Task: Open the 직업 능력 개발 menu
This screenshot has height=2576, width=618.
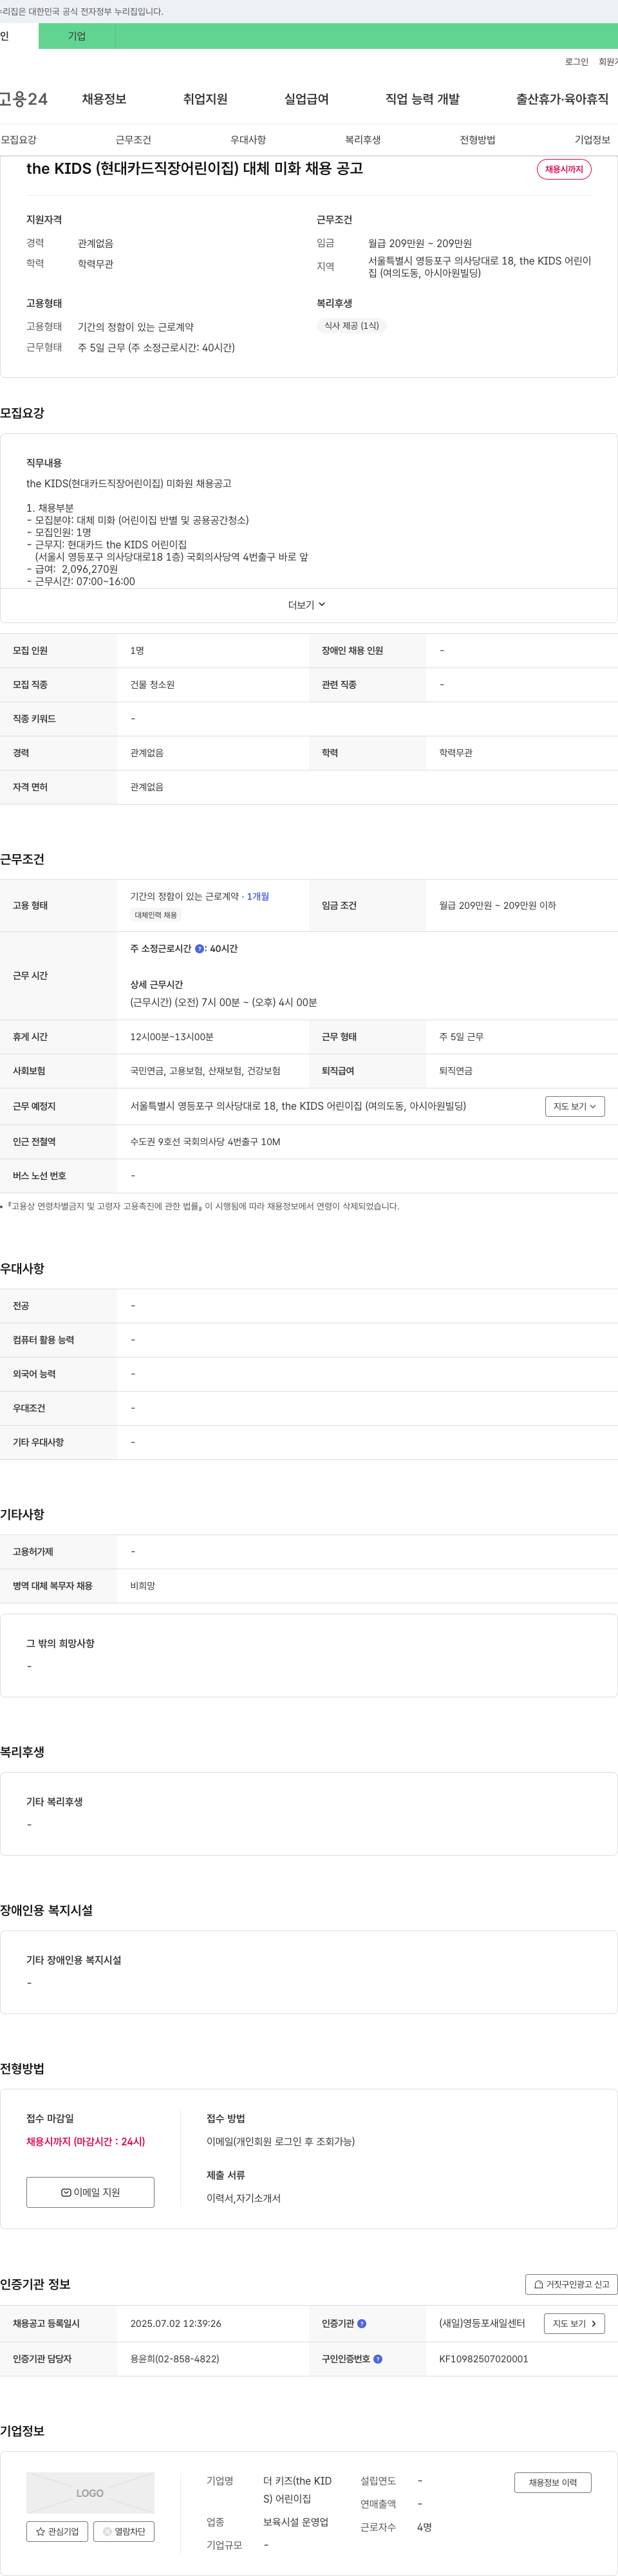Action: point(422,99)
